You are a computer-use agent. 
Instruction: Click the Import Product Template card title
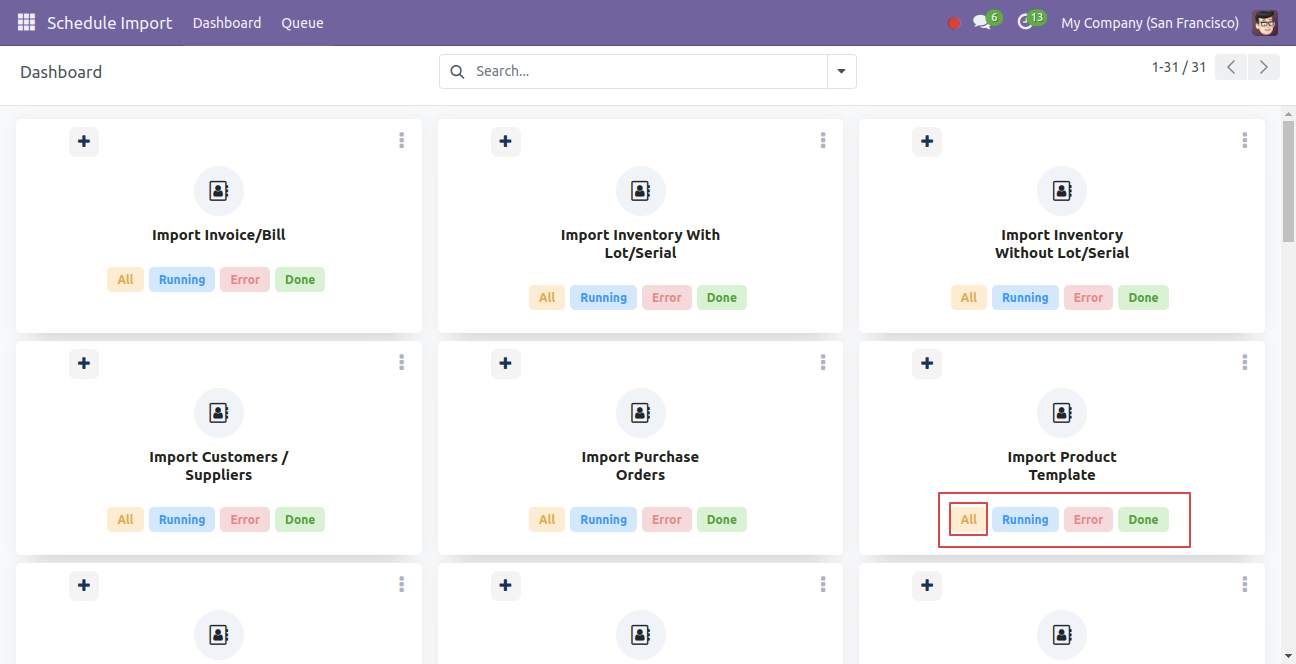(x=1062, y=466)
